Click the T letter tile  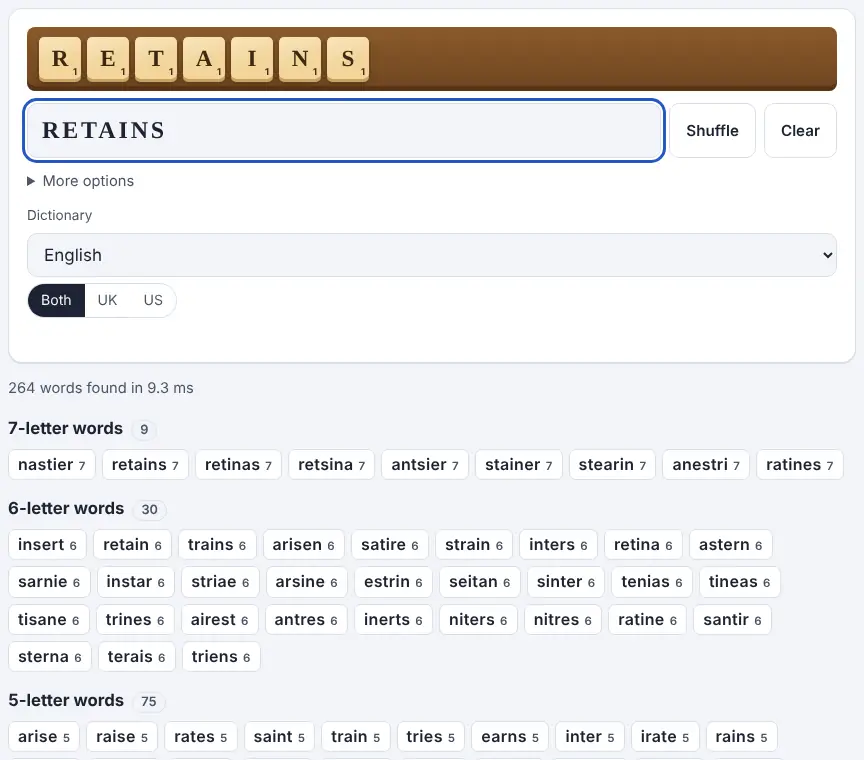pos(156,59)
